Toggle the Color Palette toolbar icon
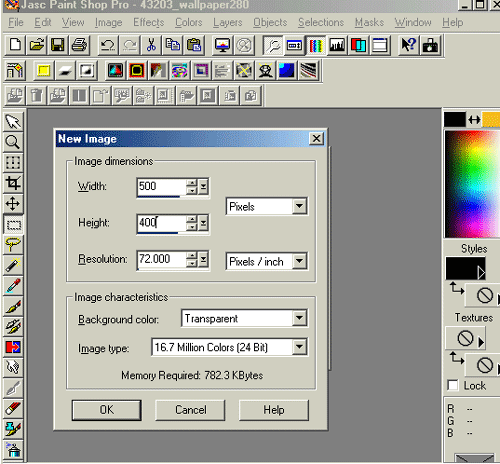Image resolution: width=500 pixels, height=464 pixels. click(x=315, y=45)
